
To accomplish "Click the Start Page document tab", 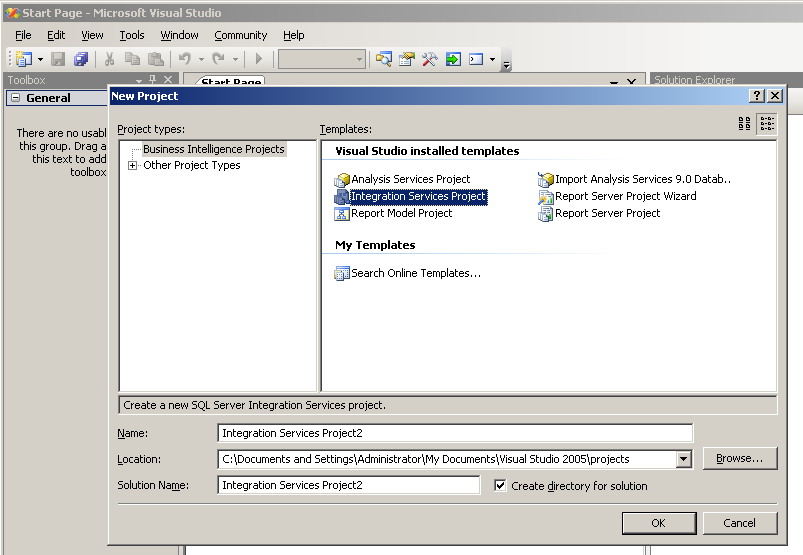I will [231, 81].
